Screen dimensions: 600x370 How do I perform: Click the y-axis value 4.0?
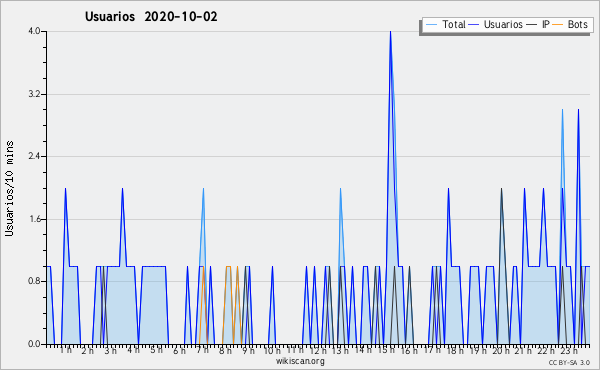click(x=34, y=31)
